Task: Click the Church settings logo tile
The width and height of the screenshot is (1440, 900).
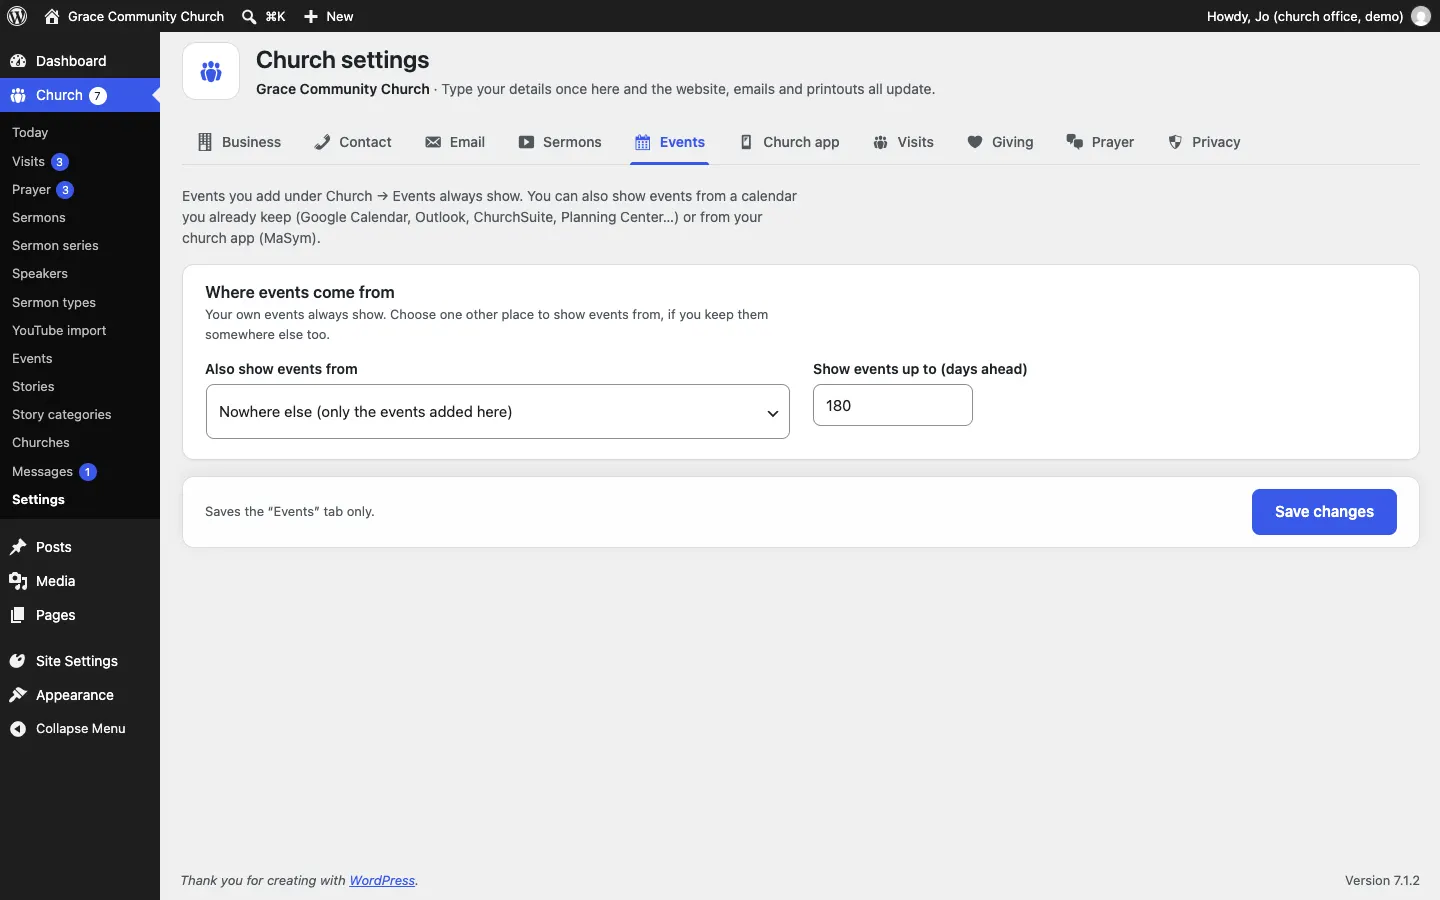Action: pos(211,71)
